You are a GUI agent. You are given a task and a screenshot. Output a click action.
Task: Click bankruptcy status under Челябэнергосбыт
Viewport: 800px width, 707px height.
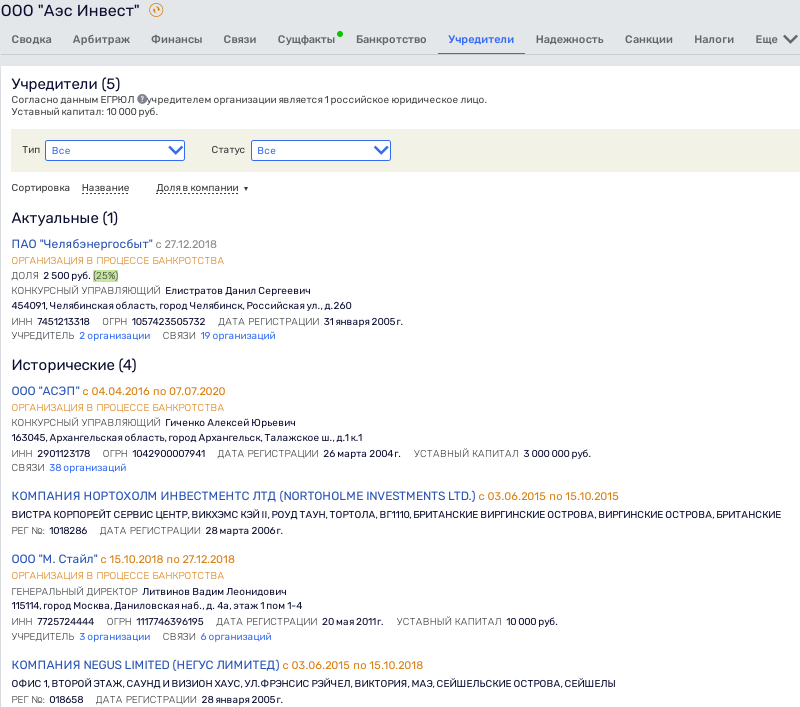[x=118, y=260]
